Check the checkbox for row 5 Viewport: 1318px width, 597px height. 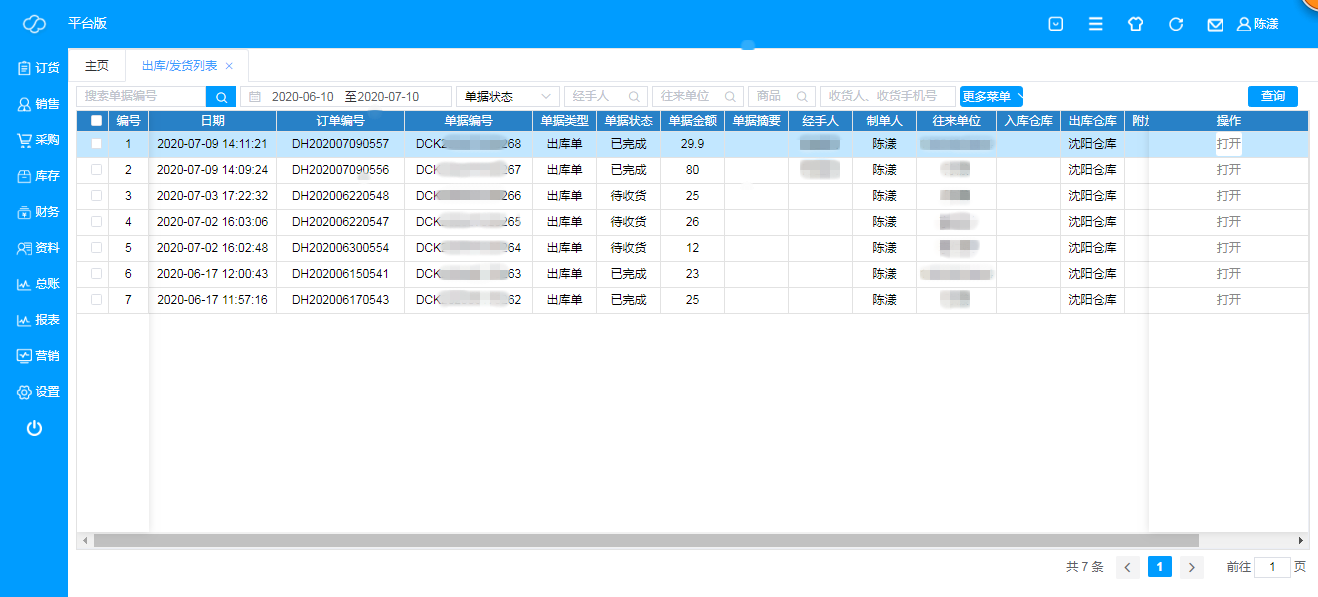click(96, 248)
